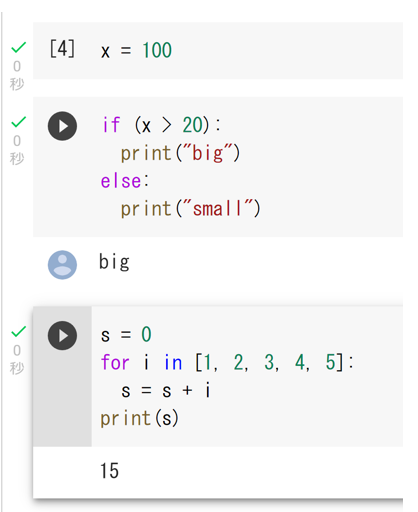Screen dimensions: 418x512
Task: Click the green checkmark beside cell [4]
Action: coord(19,47)
